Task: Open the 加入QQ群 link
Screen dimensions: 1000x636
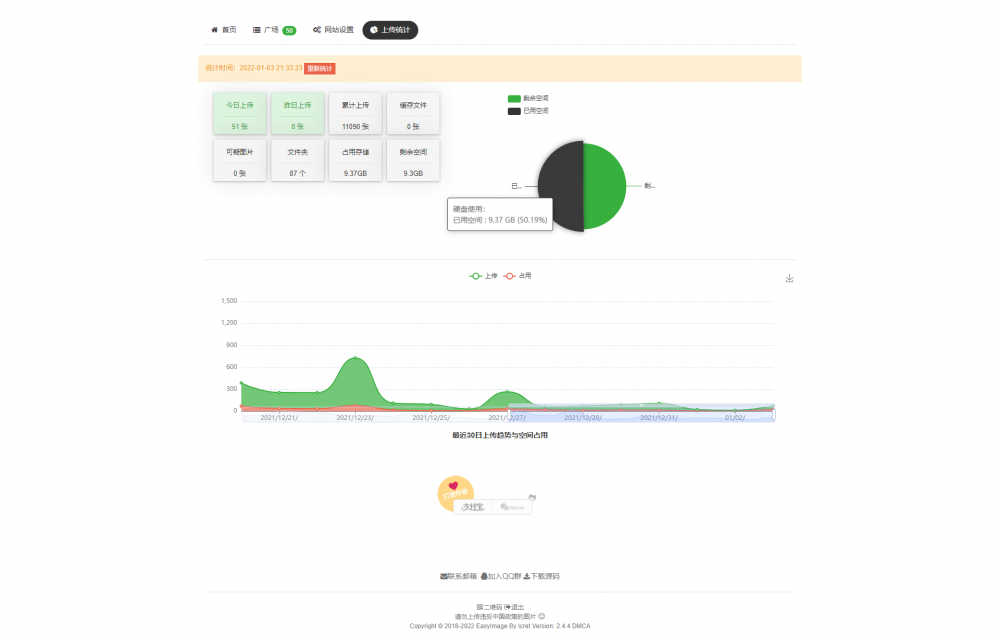Action: pos(501,576)
